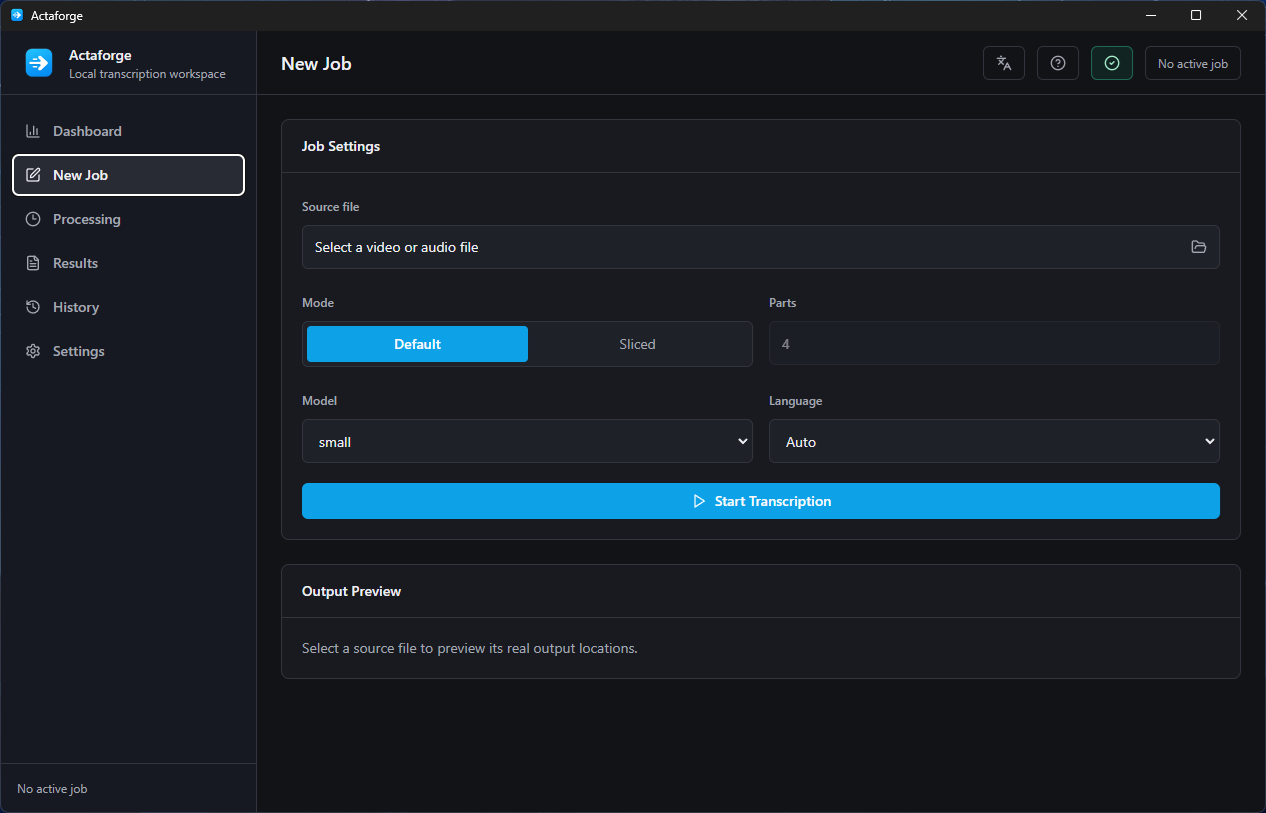This screenshot has height=813, width=1266.
Task: Click the Dashboard bar chart icon
Action: (x=33, y=131)
